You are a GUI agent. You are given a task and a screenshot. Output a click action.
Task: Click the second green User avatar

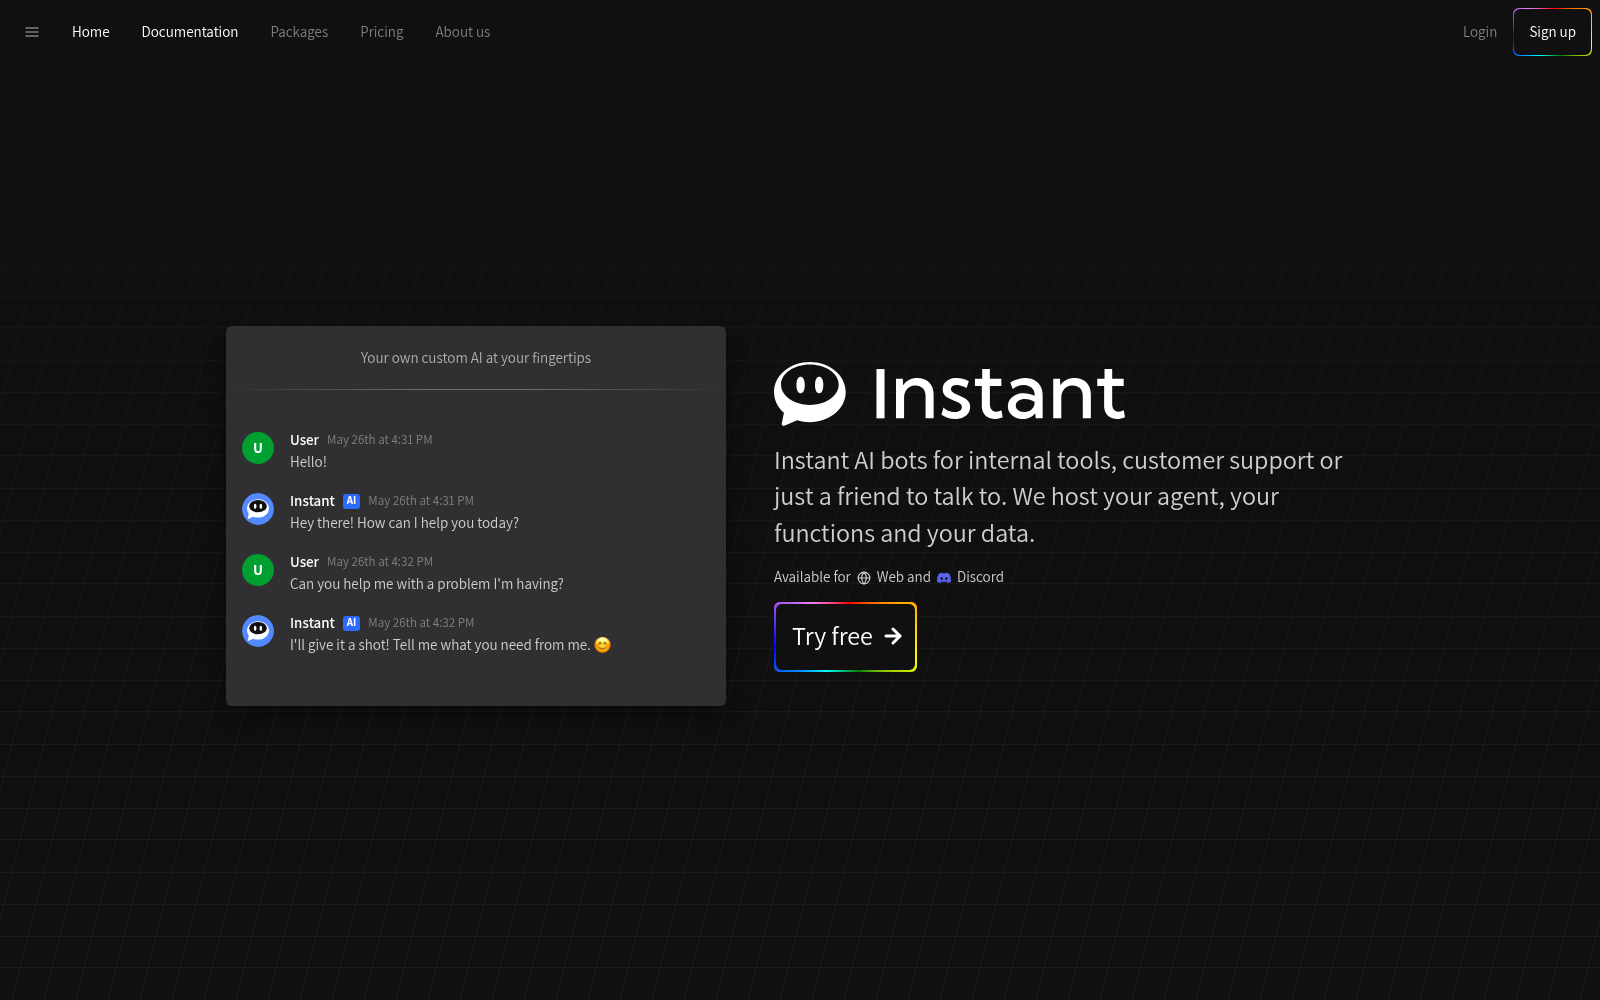[258, 570]
